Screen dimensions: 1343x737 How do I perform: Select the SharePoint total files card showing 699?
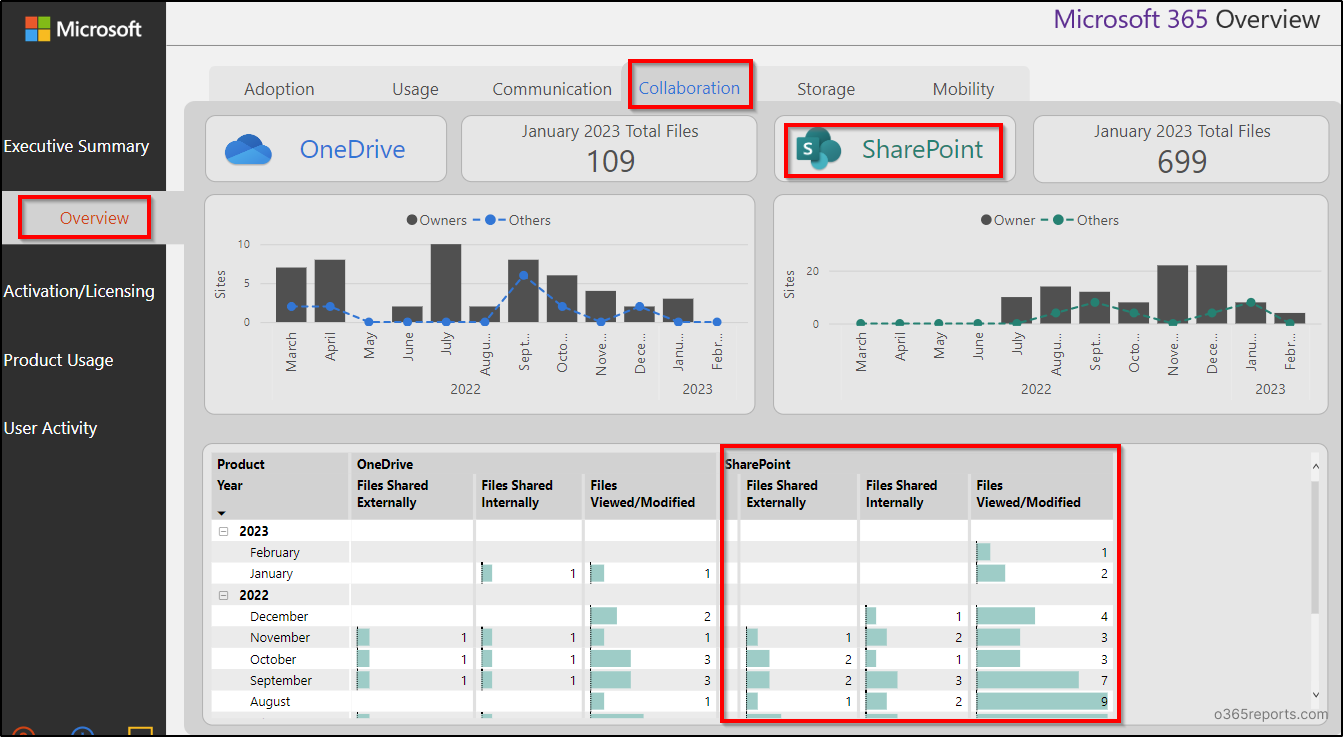click(1182, 149)
